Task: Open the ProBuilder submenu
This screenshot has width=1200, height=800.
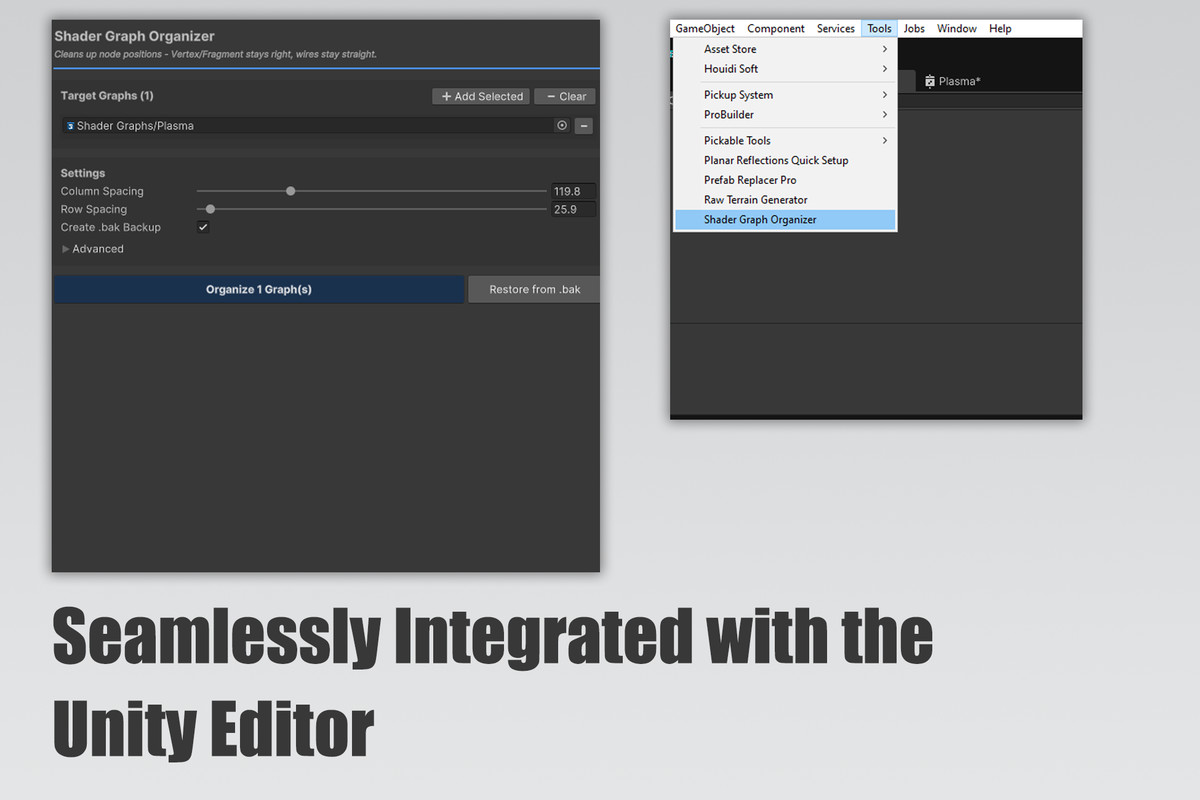Action: click(786, 115)
